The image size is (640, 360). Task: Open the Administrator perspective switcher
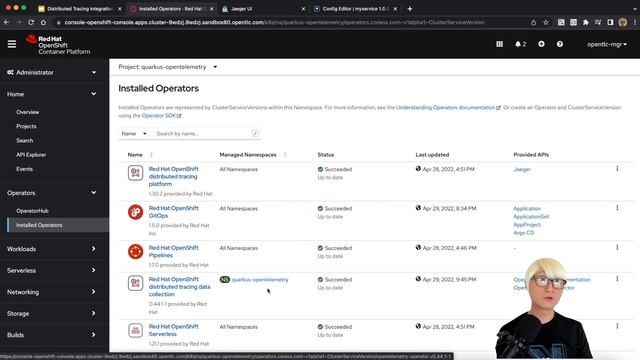click(52, 72)
